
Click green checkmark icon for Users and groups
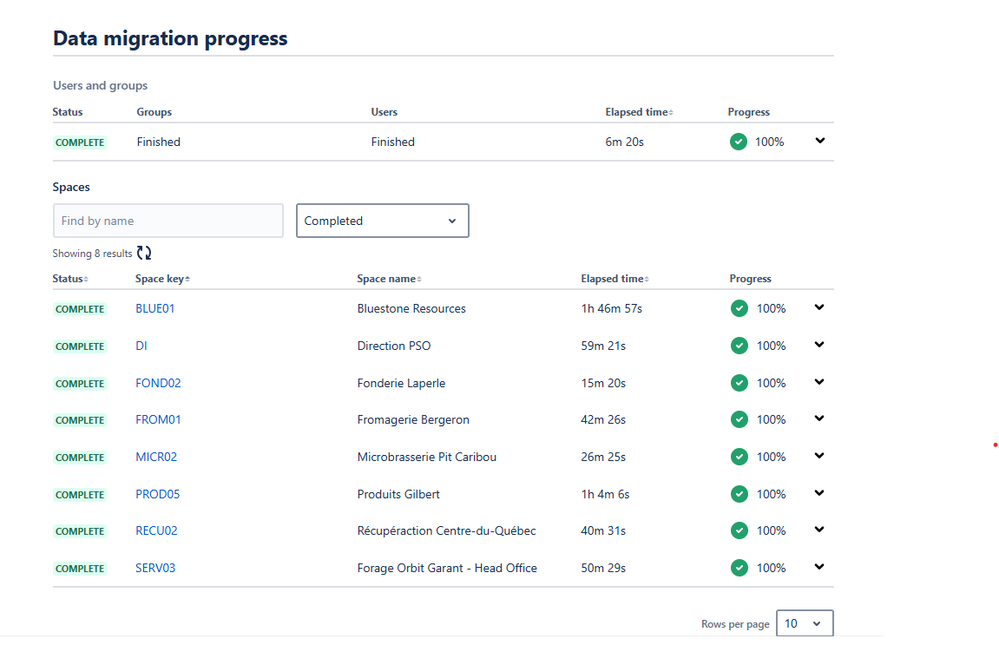click(738, 141)
